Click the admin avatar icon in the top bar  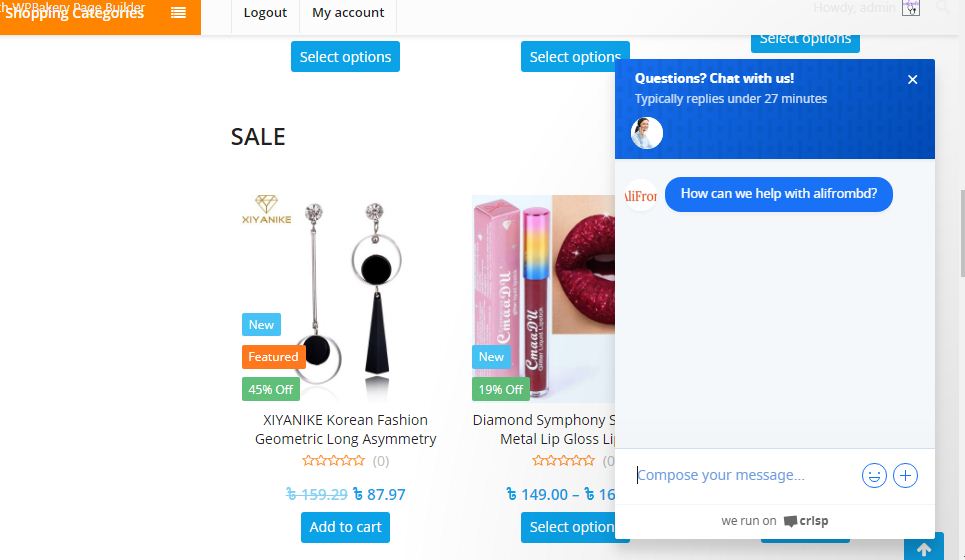911,8
